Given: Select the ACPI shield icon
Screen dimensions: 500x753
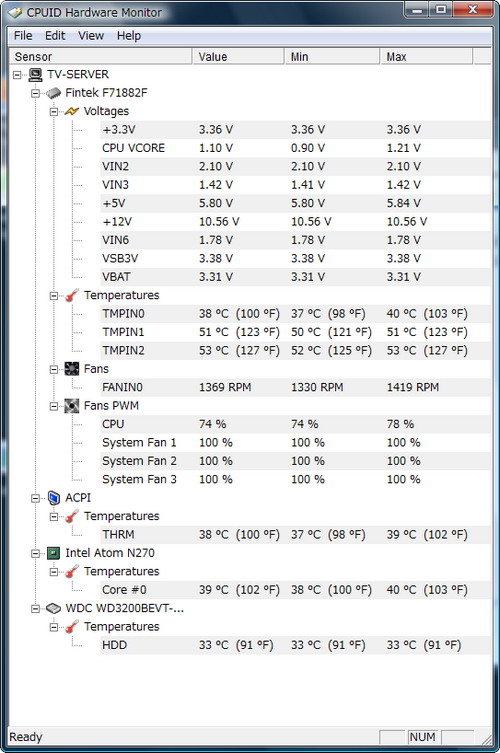Looking at the screenshot, I should [x=53, y=498].
